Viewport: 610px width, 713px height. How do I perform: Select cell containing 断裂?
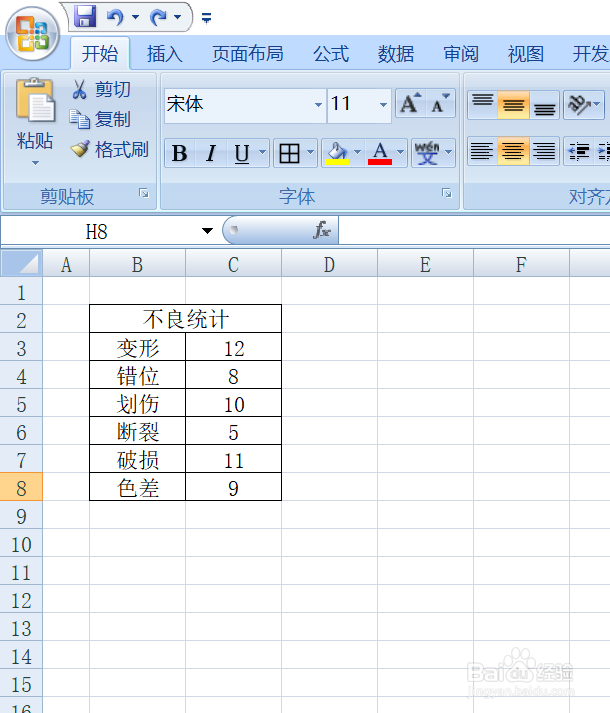point(137,431)
